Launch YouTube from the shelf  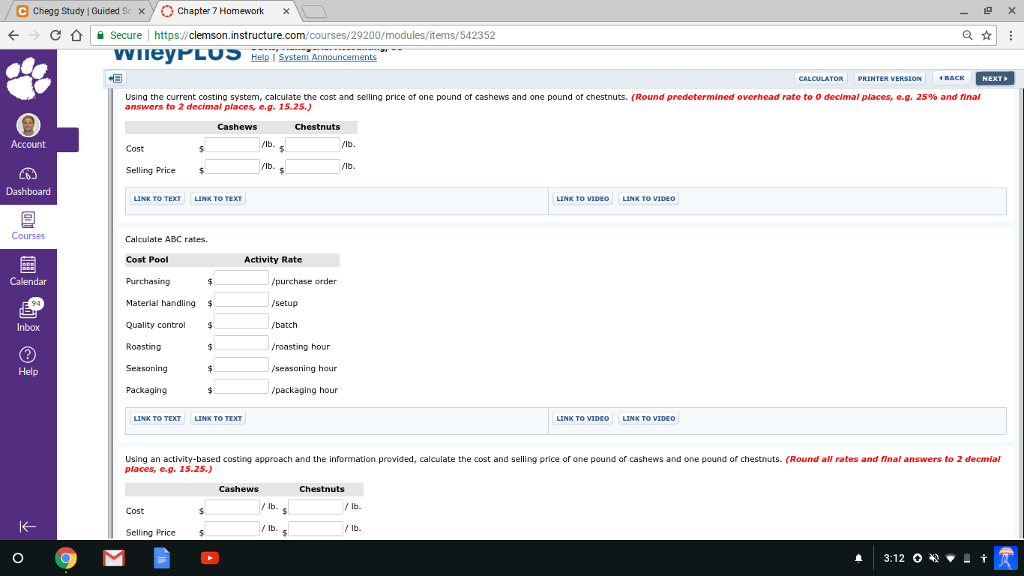pyautogui.click(x=210, y=558)
